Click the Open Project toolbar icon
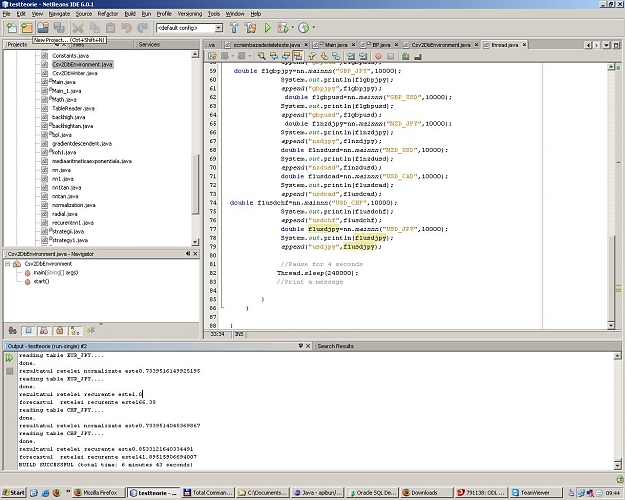Viewport: 625px width, 500px height. 43,28
